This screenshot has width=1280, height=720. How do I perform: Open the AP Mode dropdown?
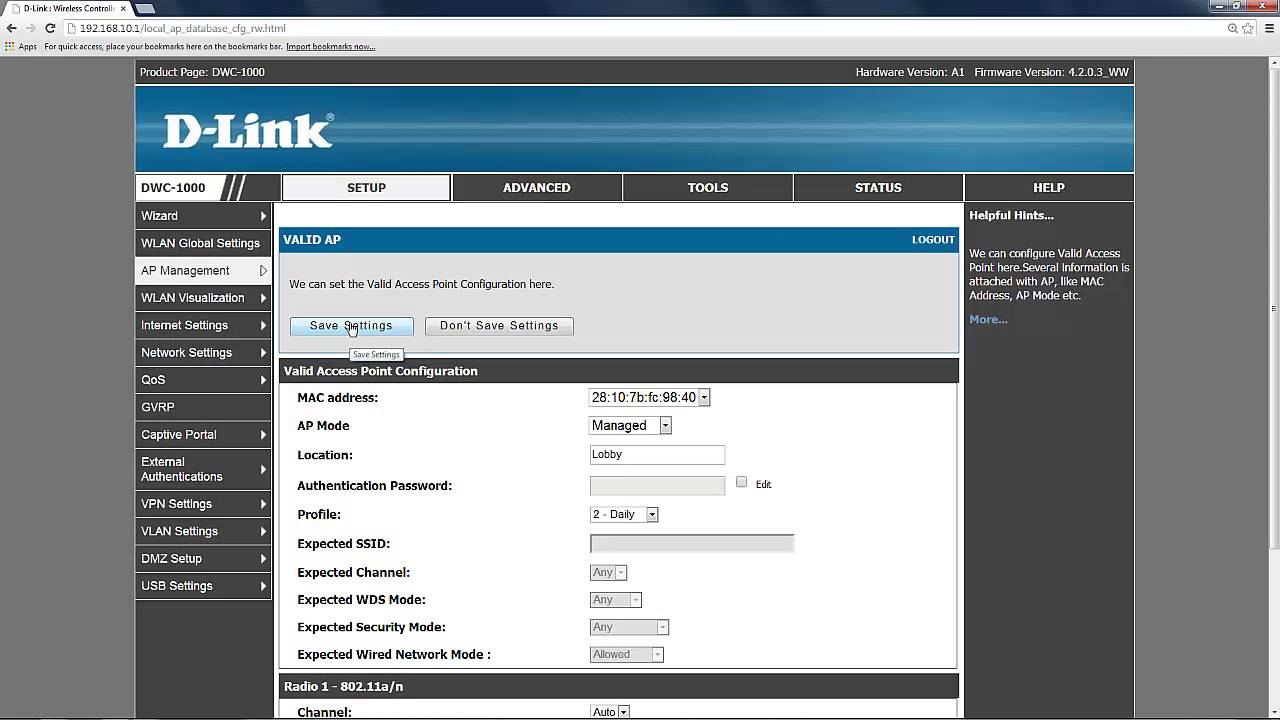tap(631, 425)
